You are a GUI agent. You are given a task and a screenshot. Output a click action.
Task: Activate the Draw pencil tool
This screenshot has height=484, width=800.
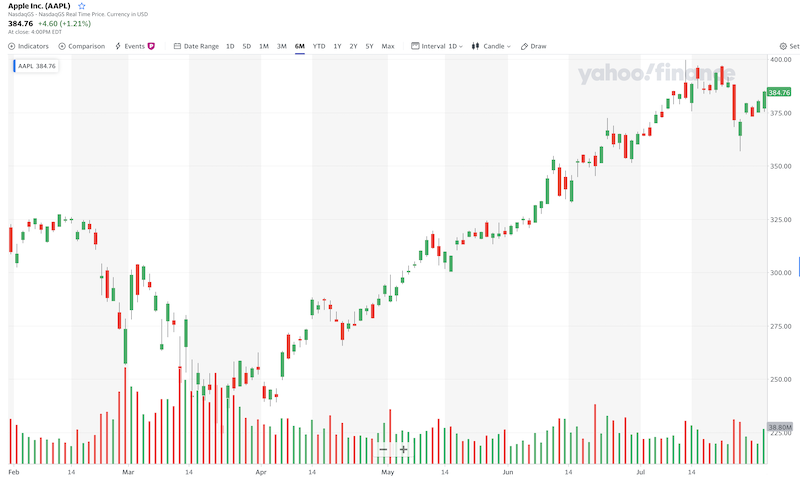click(x=533, y=46)
